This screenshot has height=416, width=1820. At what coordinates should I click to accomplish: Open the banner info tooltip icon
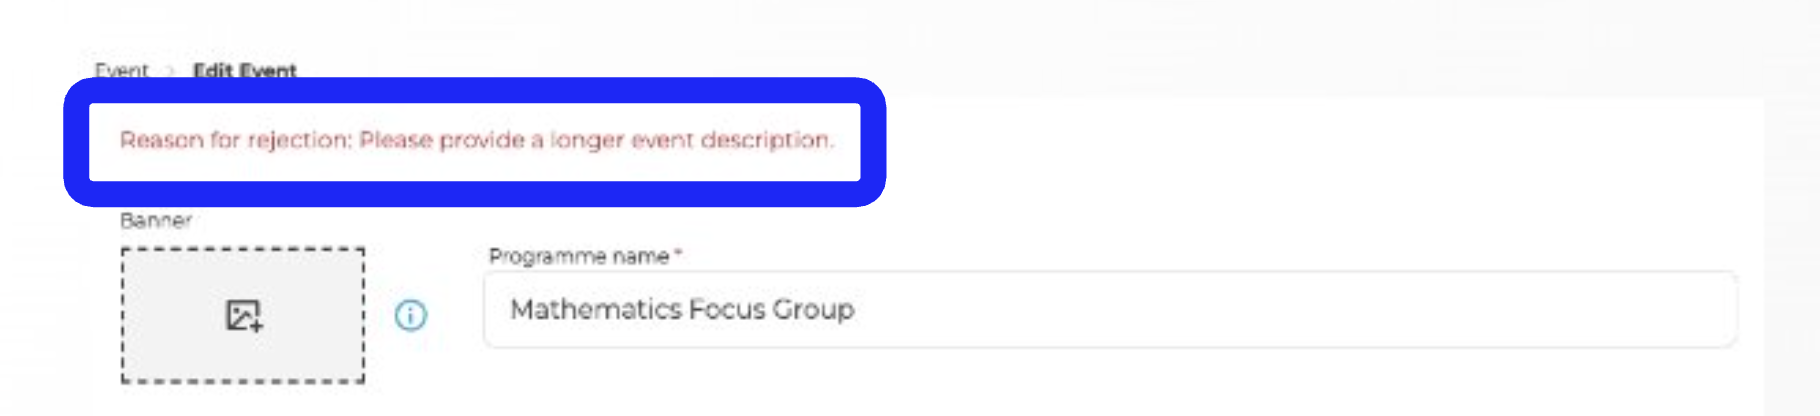point(411,315)
